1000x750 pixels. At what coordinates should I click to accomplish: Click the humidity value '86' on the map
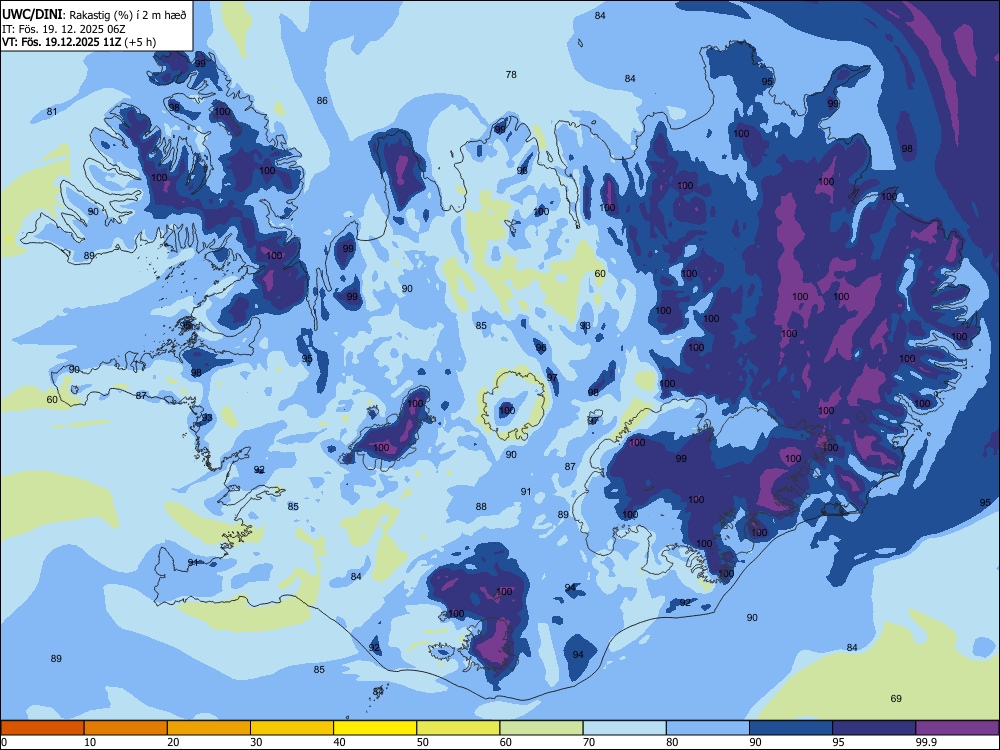click(322, 101)
